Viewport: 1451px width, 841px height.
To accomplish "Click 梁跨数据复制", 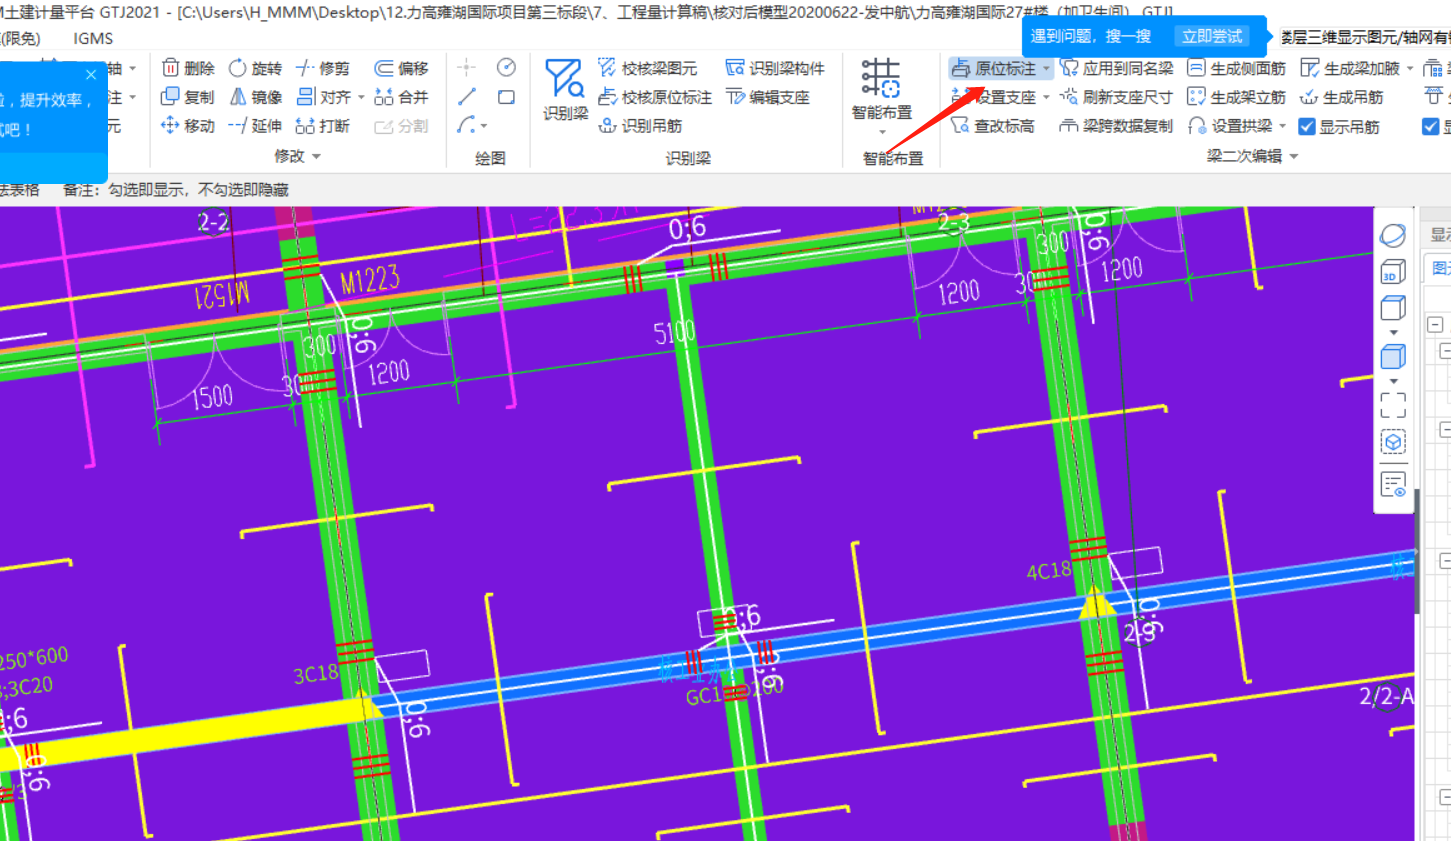I will tap(1117, 126).
